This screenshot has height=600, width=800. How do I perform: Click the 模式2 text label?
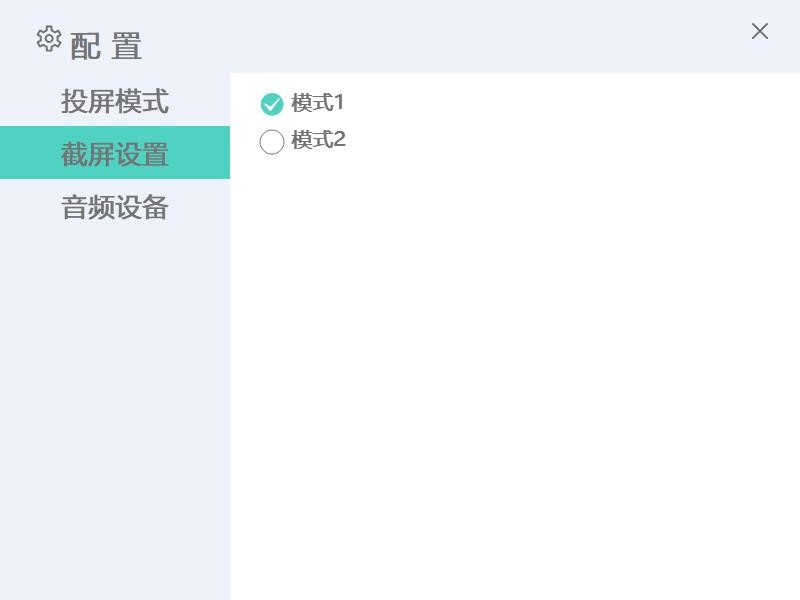point(318,140)
